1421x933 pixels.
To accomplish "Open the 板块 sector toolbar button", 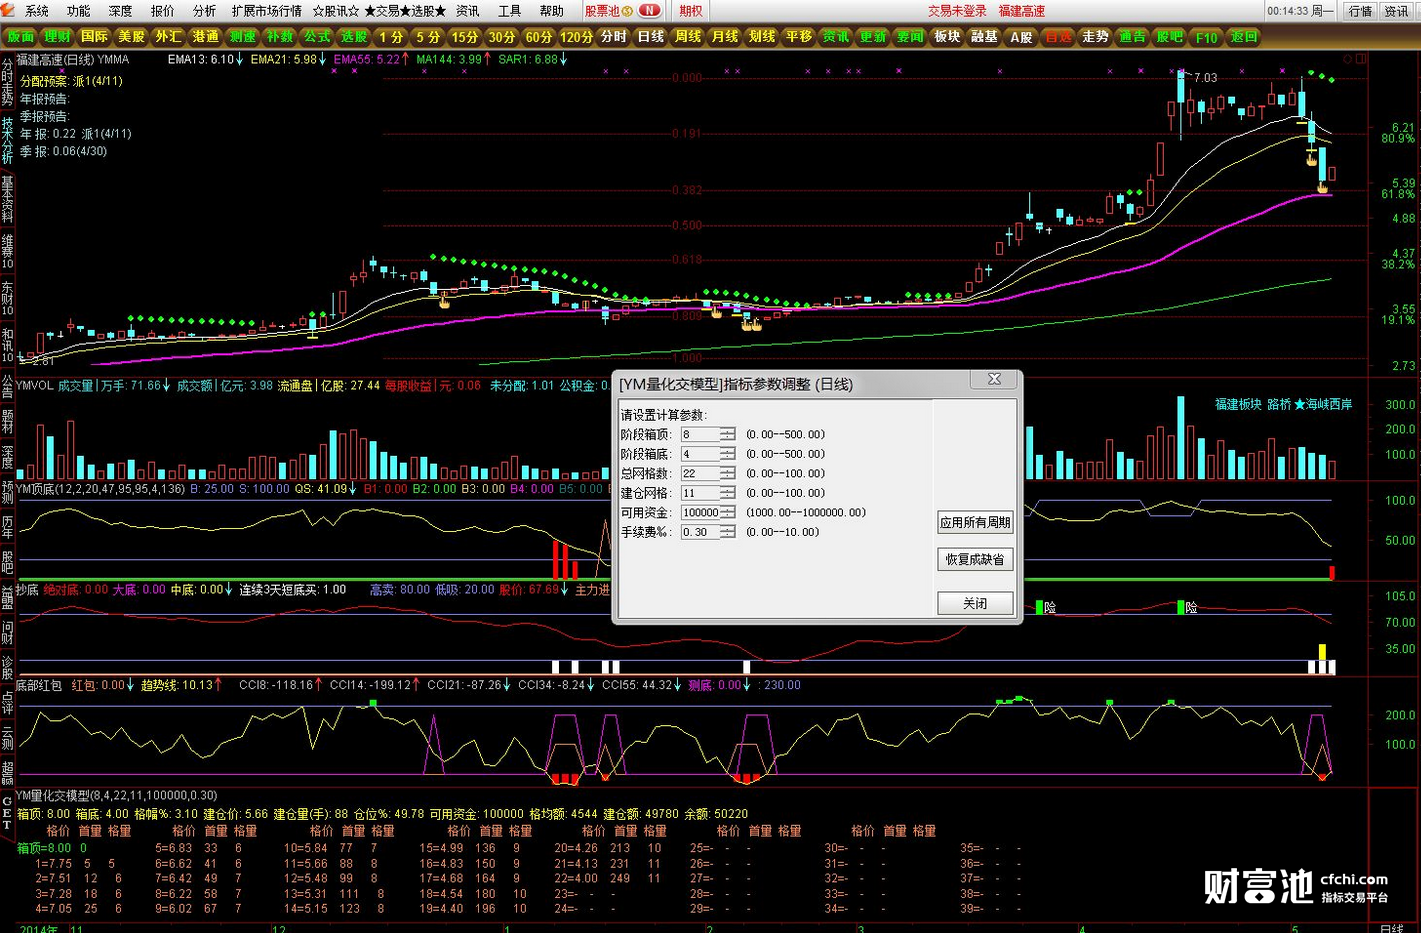I will [947, 37].
